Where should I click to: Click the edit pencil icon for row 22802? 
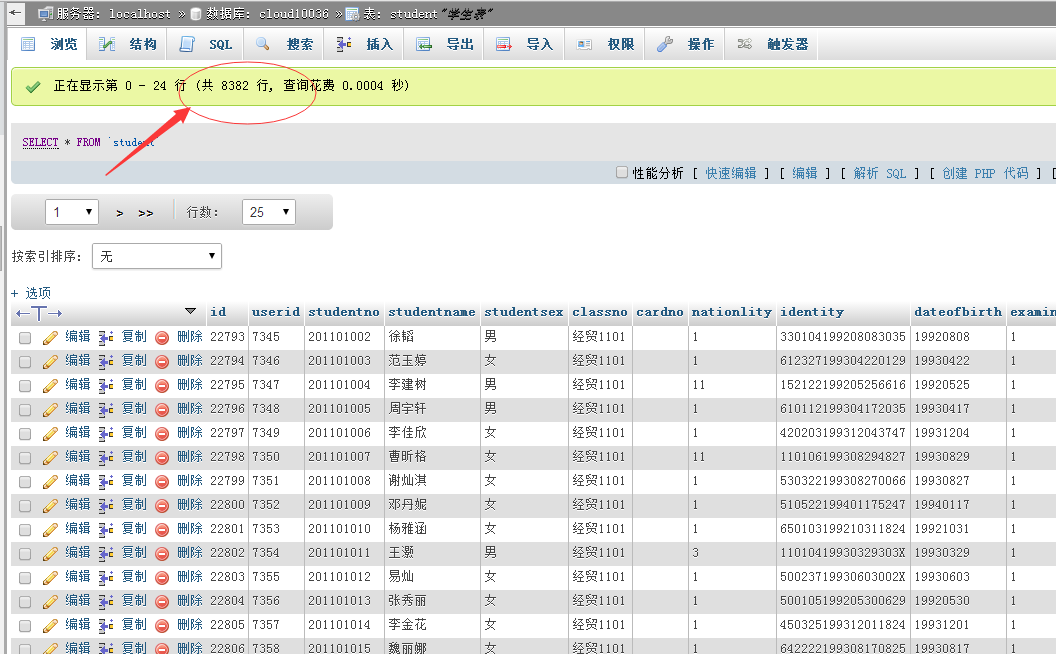point(51,554)
